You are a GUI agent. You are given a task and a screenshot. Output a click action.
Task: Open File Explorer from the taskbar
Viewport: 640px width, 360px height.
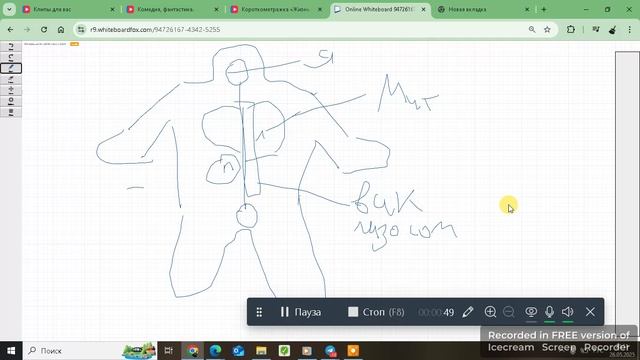pos(261,351)
